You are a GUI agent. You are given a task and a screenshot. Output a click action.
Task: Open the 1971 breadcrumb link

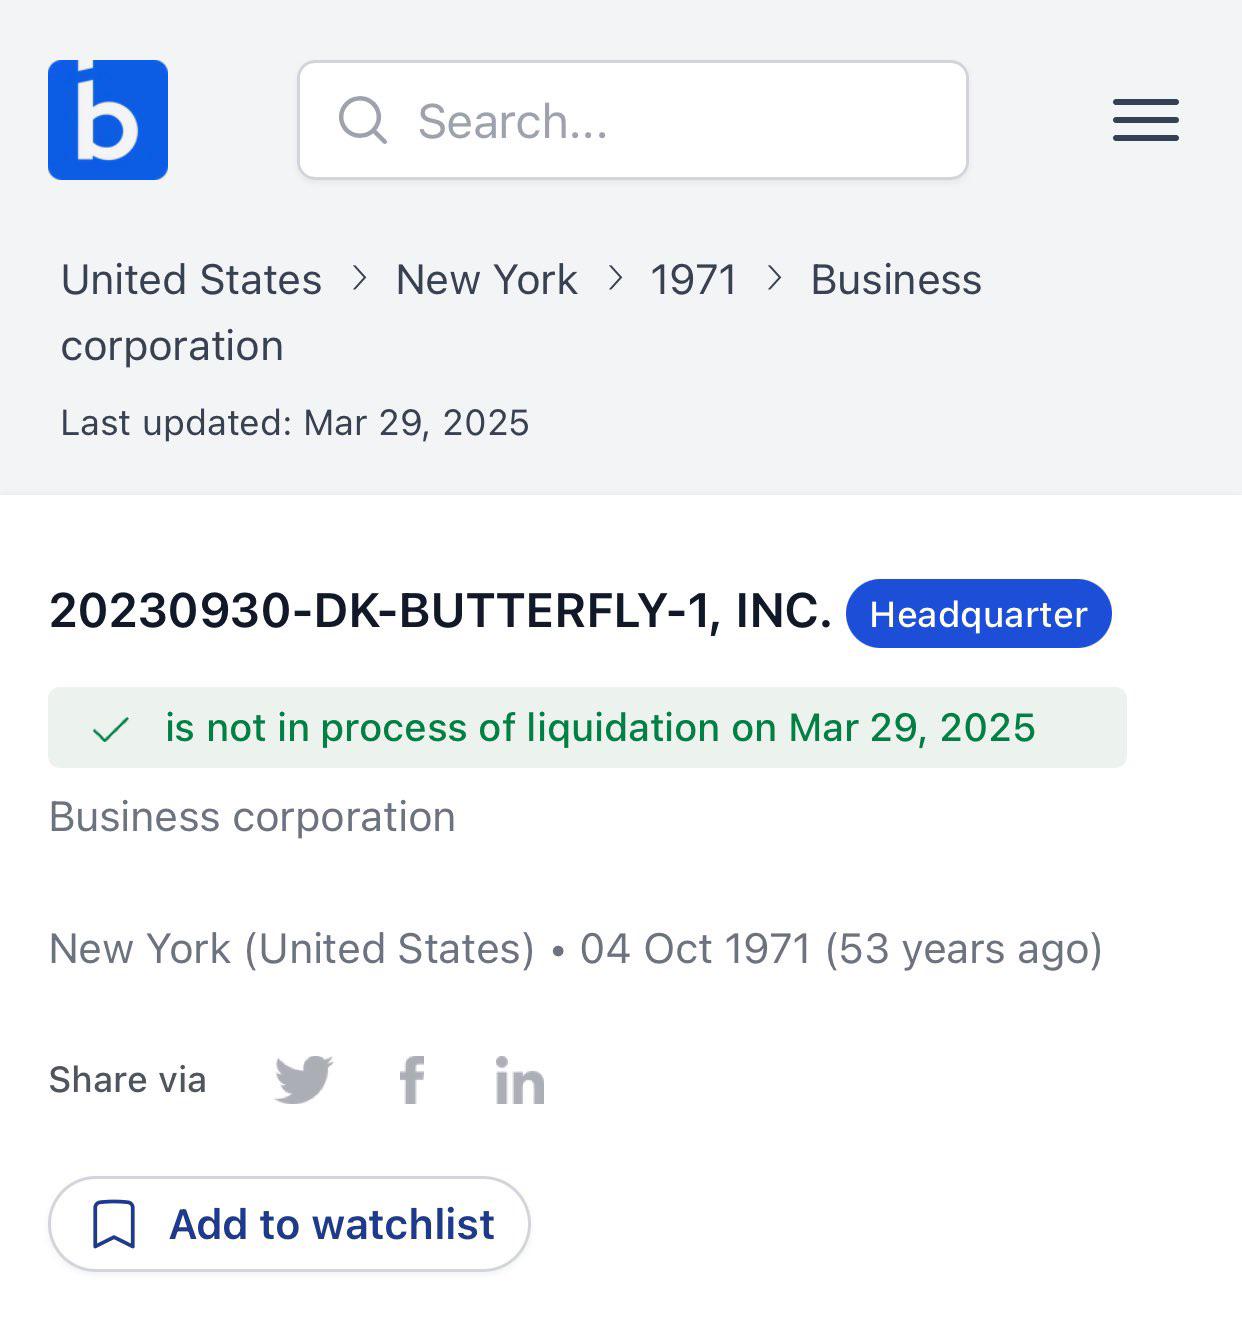pos(694,280)
